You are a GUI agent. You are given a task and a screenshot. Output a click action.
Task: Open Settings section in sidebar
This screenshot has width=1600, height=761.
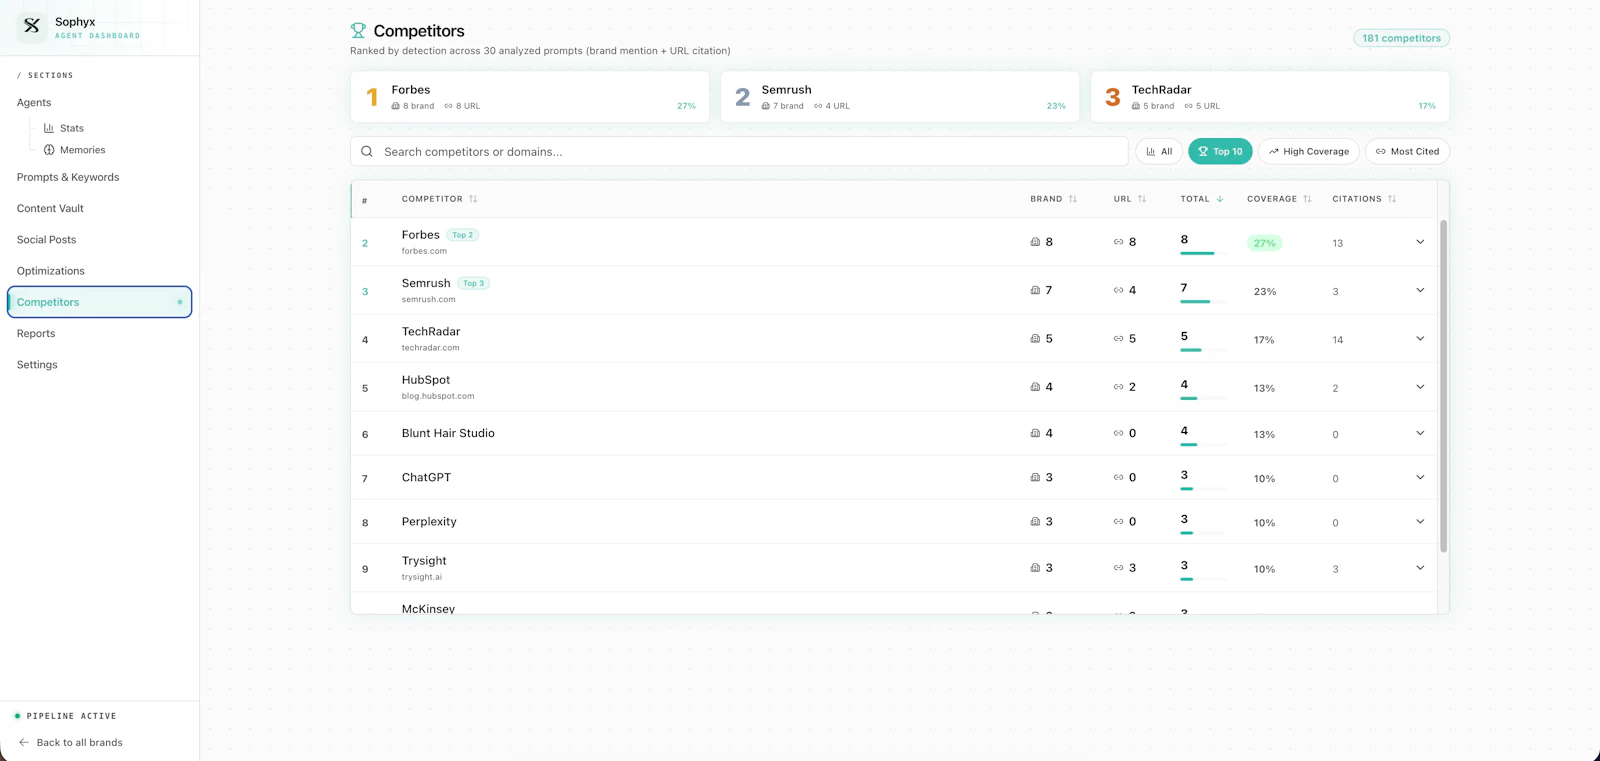37,365
